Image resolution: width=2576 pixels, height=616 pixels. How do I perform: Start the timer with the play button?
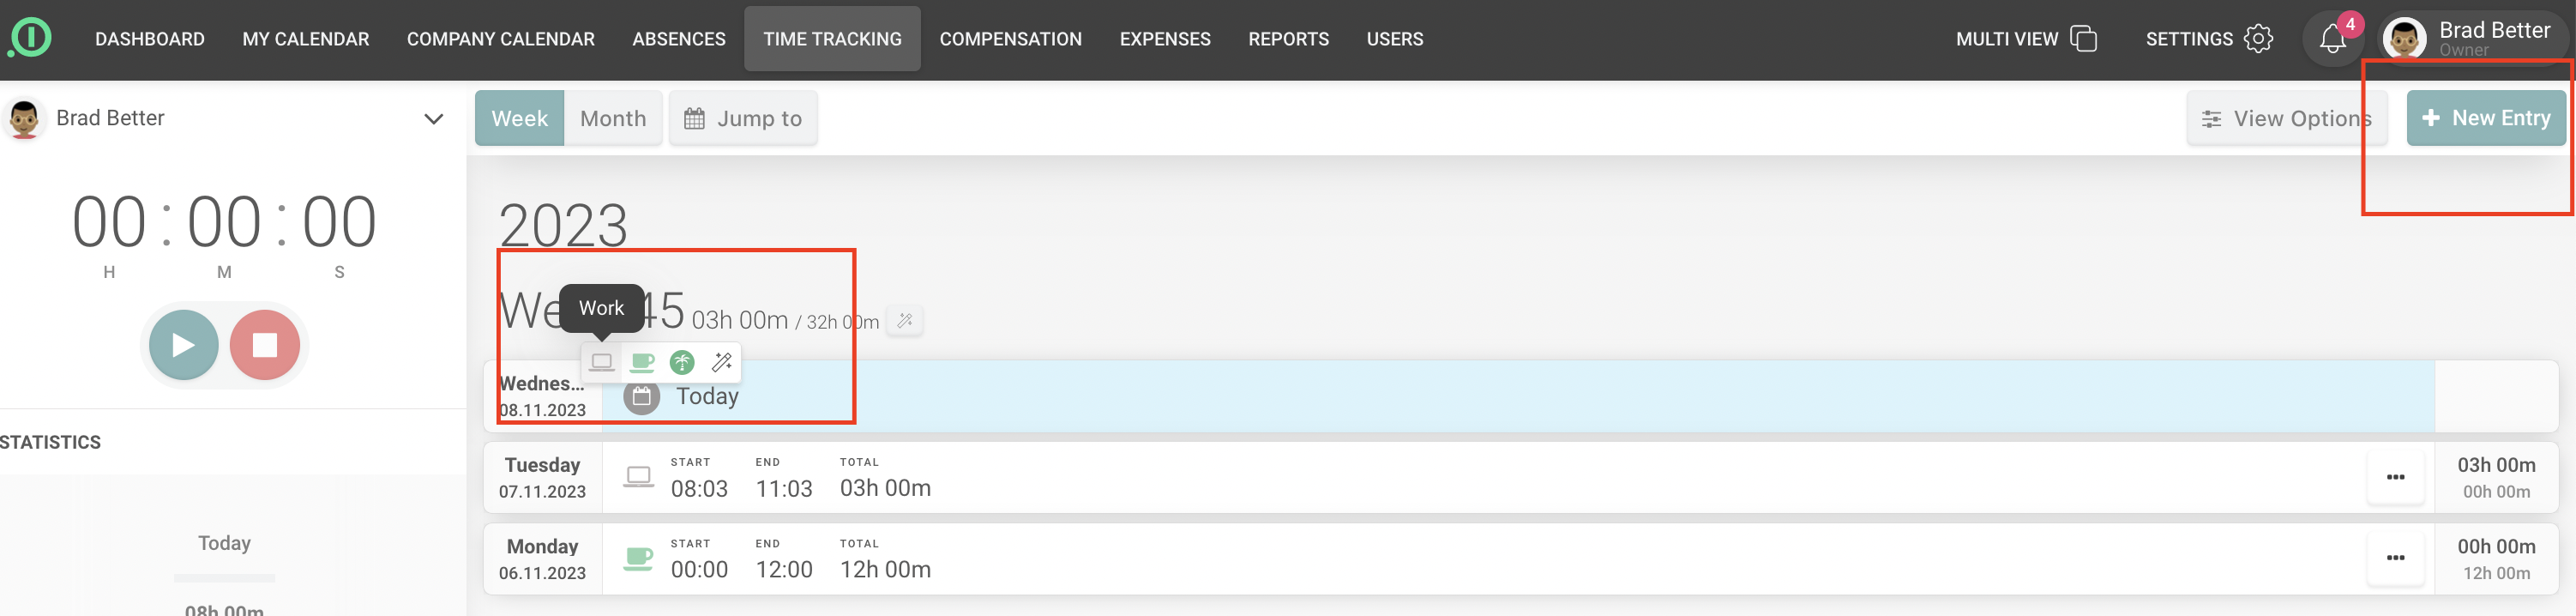pyautogui.click(x=184, y=345)
